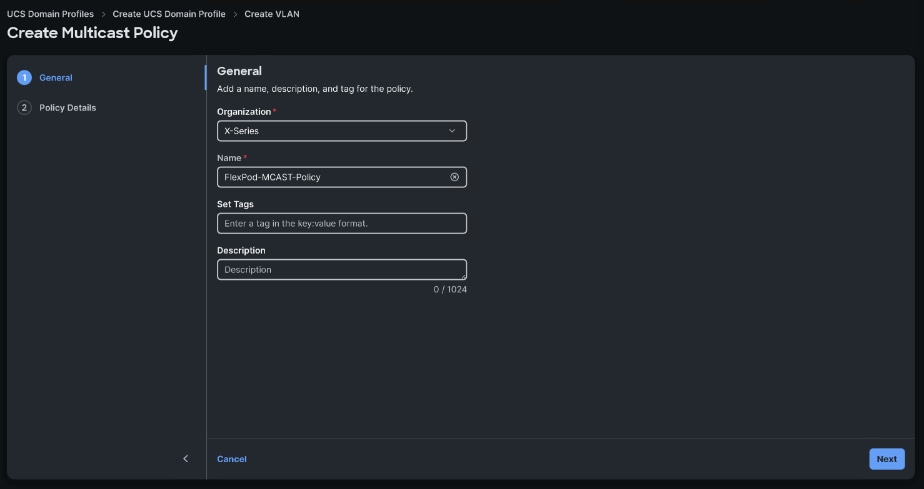The height and width of the screenshot is (489, 924).
Task: Open the Organization dropdown
Action: [342, 131]
